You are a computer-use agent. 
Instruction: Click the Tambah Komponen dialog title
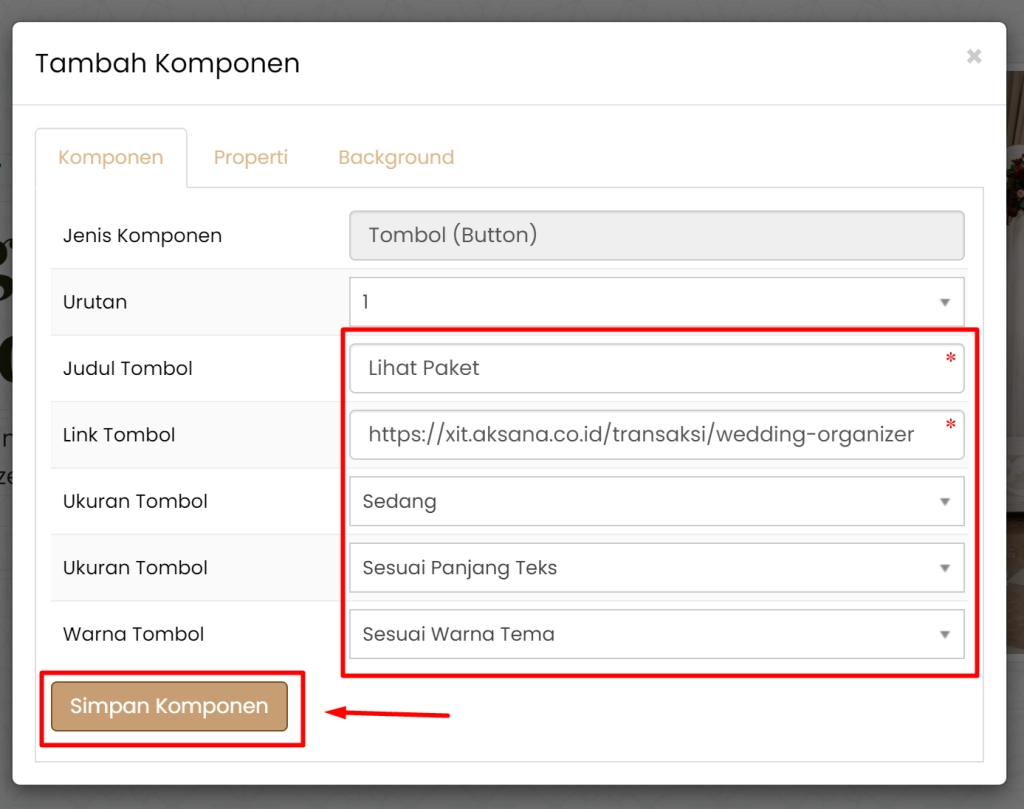pos(167,64)
